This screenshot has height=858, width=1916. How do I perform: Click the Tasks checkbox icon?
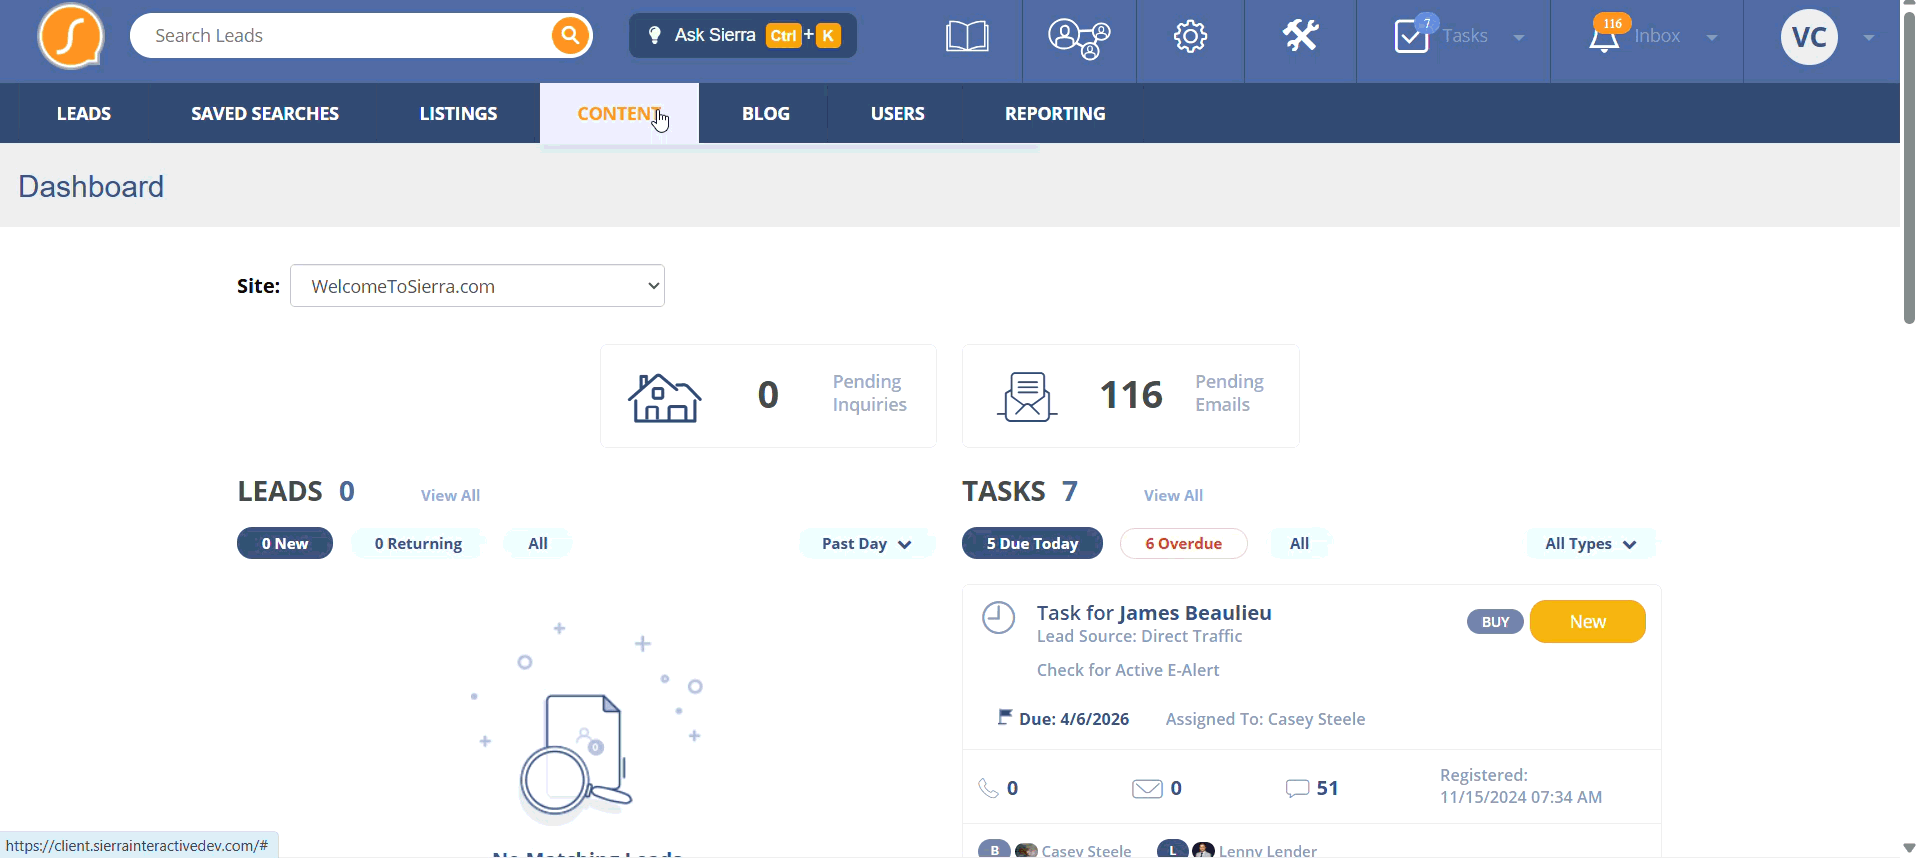click(1412, 37)
